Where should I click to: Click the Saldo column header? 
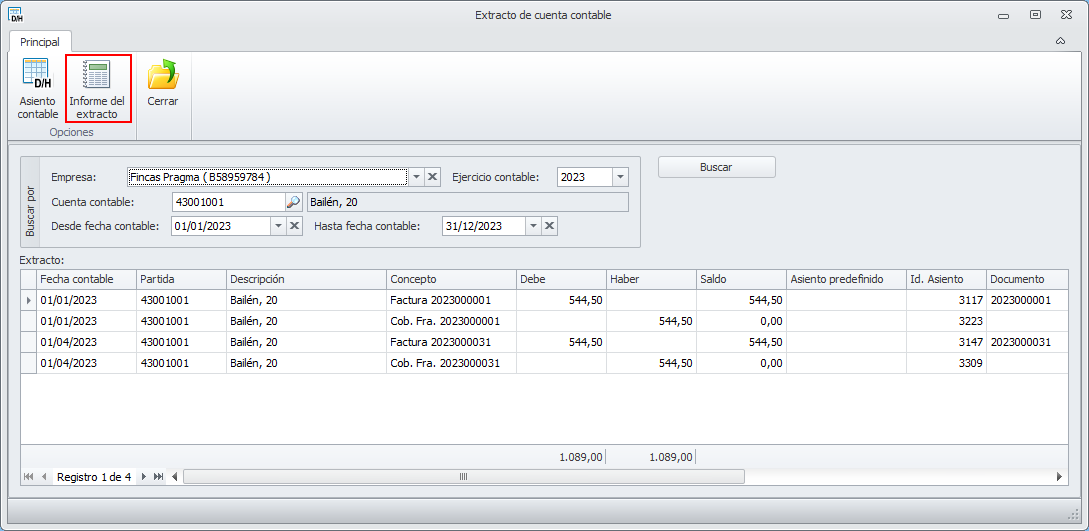[741, 279]
